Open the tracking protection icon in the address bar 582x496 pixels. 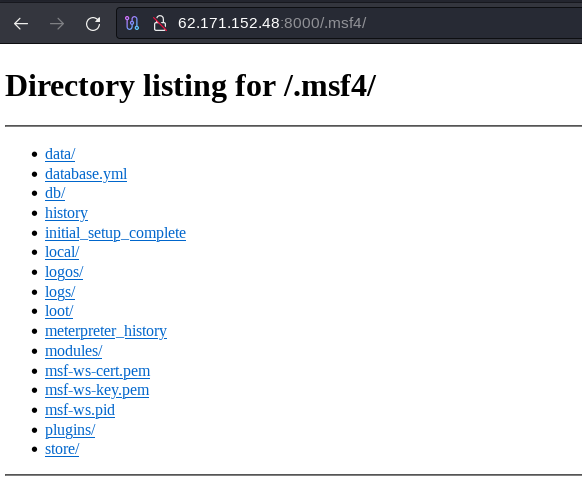click(132, 23)
